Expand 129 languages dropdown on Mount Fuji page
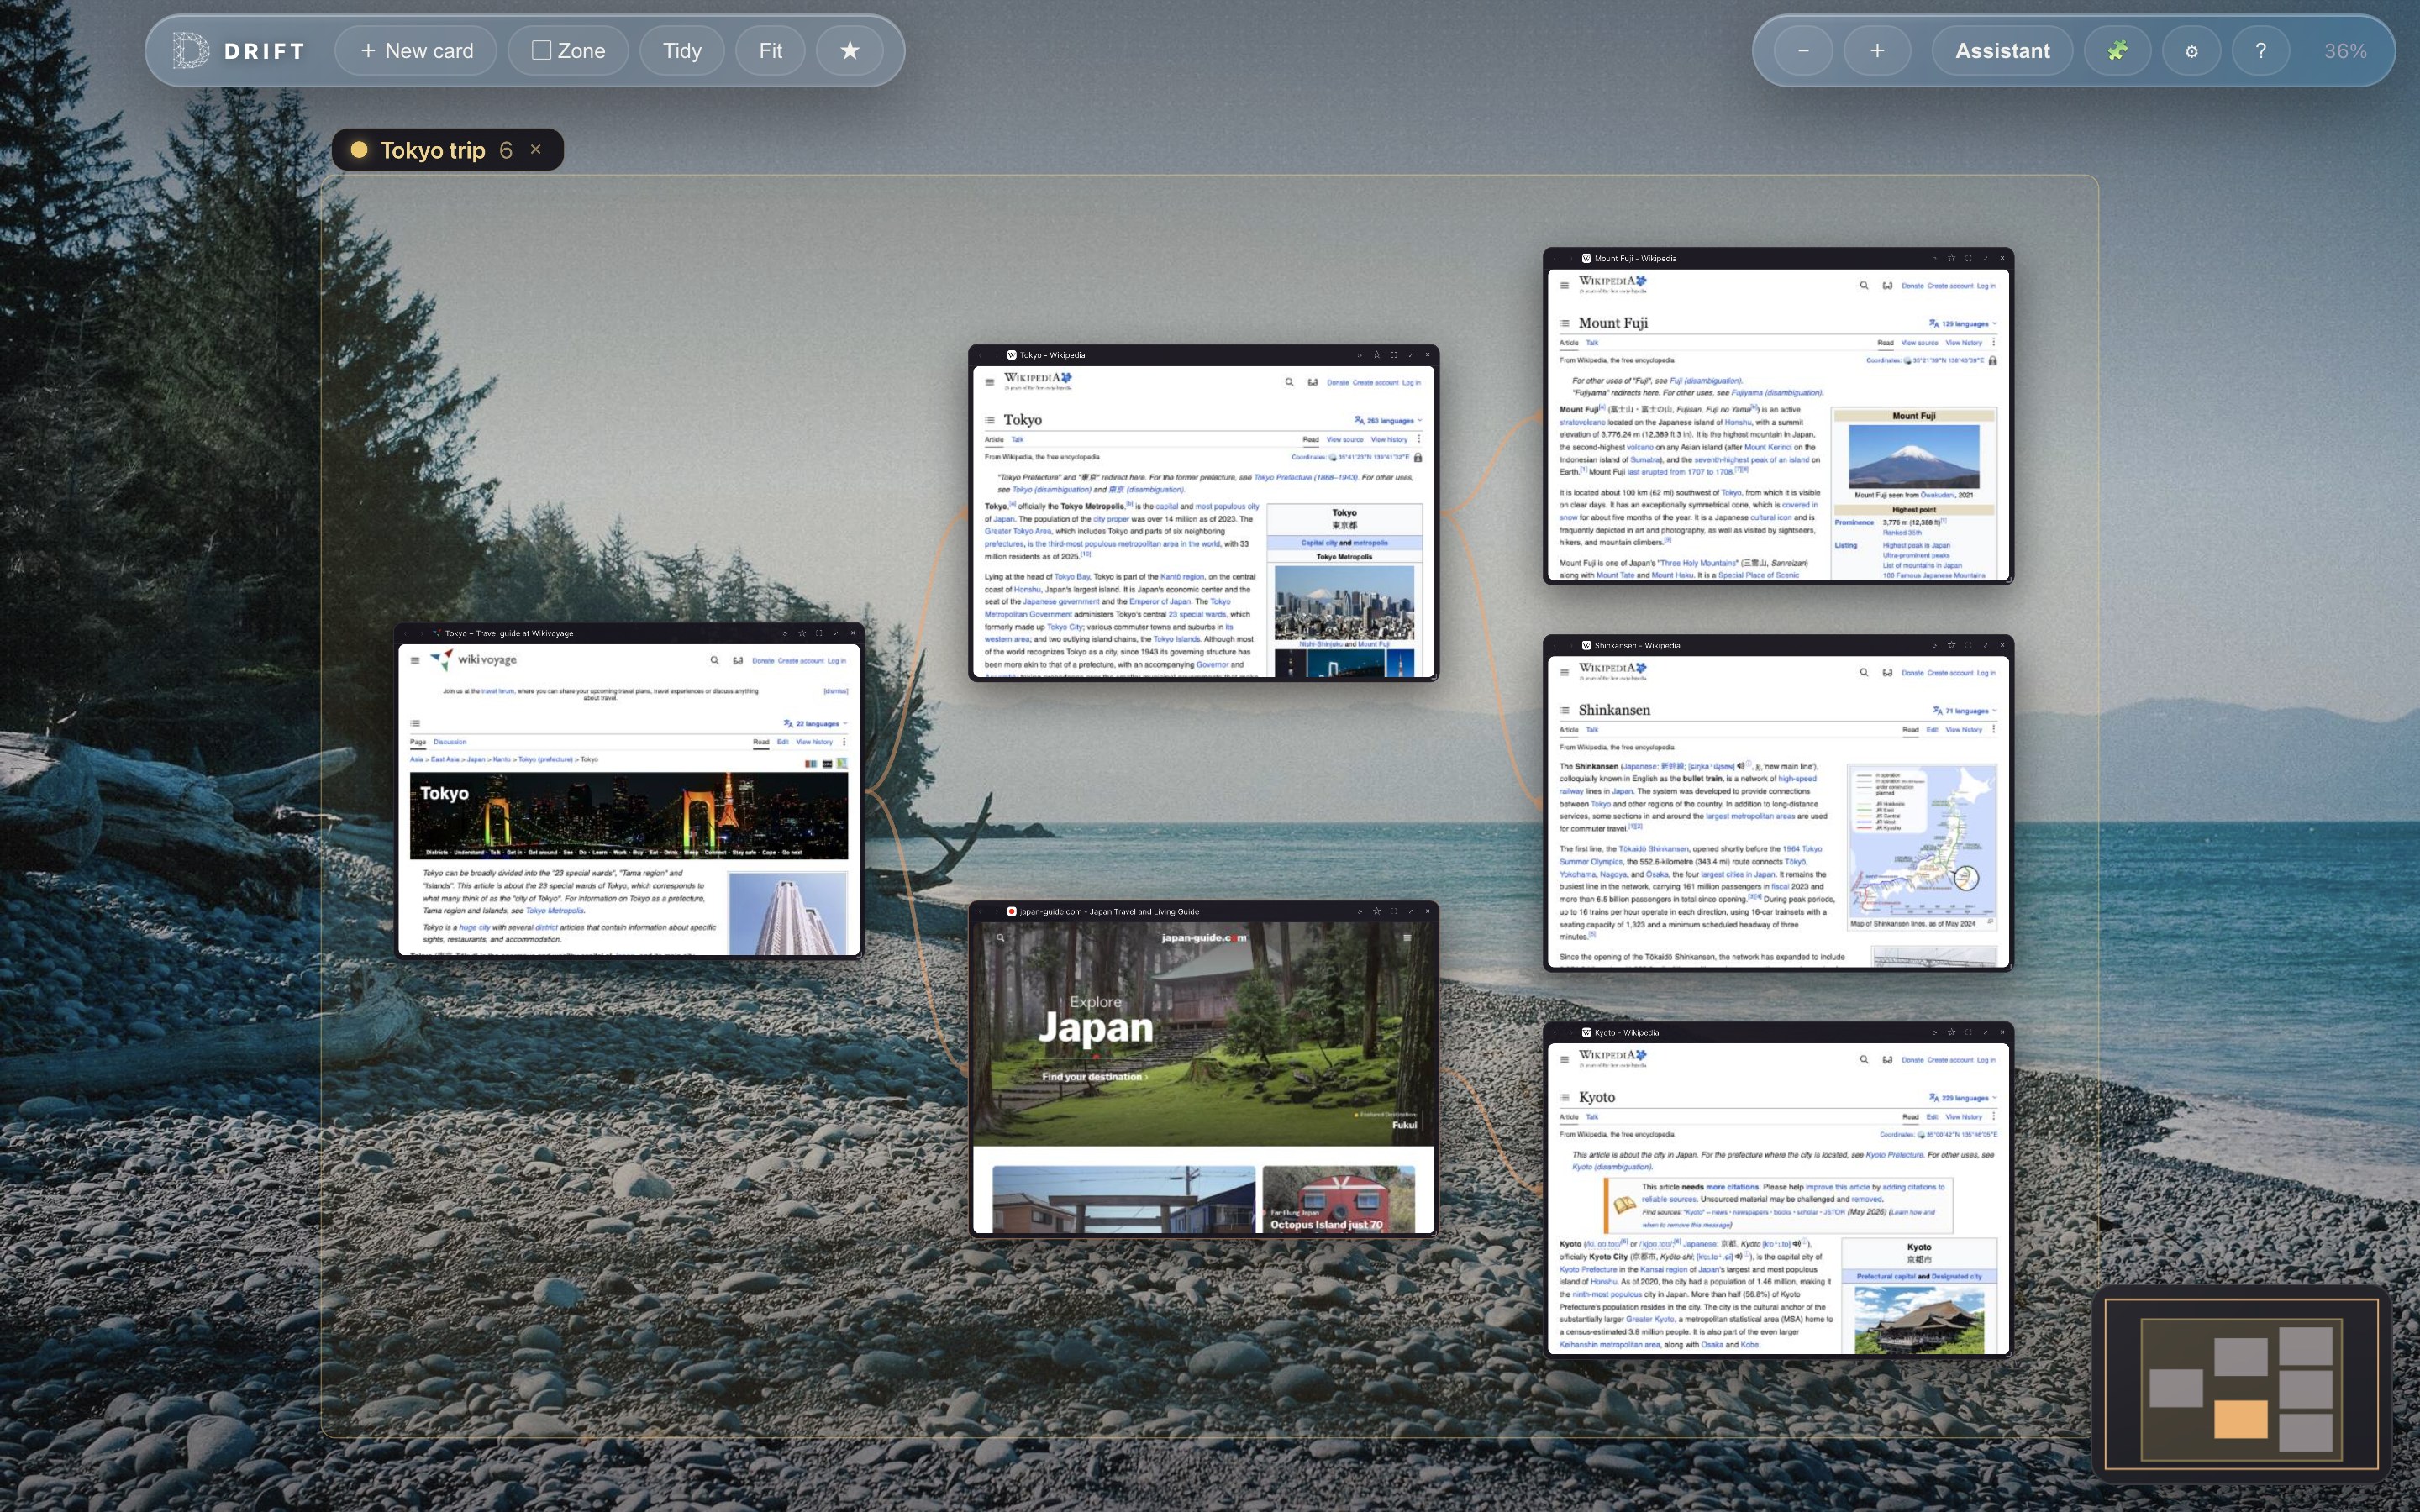 [1963, 324]
